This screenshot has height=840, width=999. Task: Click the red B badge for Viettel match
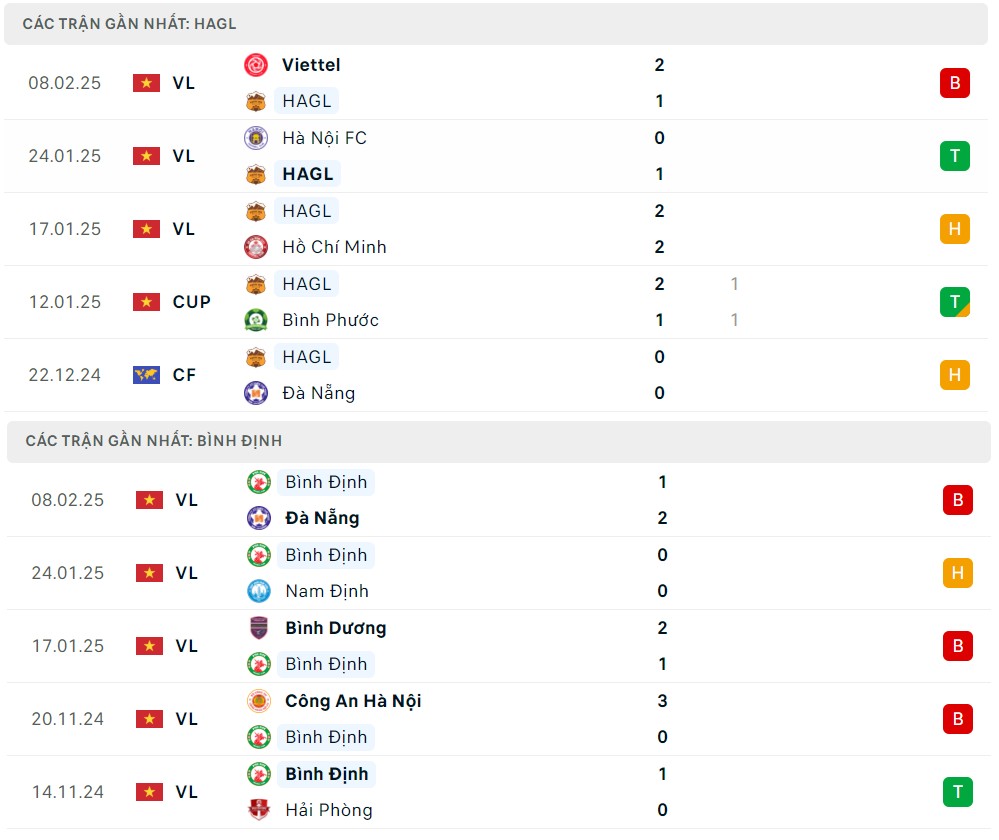(954, 83)
